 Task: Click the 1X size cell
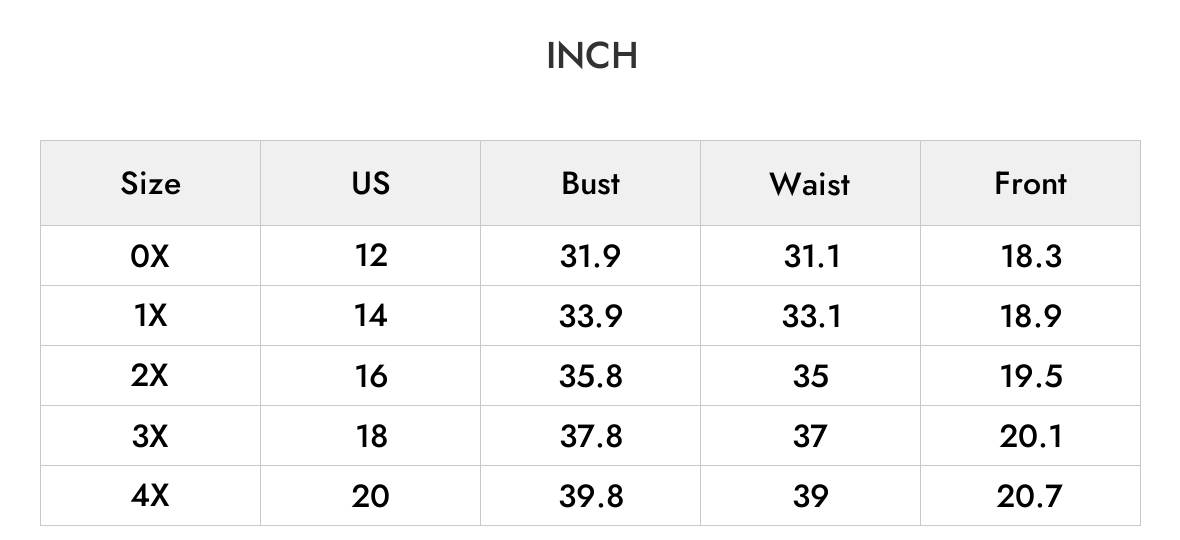point(151,316)
